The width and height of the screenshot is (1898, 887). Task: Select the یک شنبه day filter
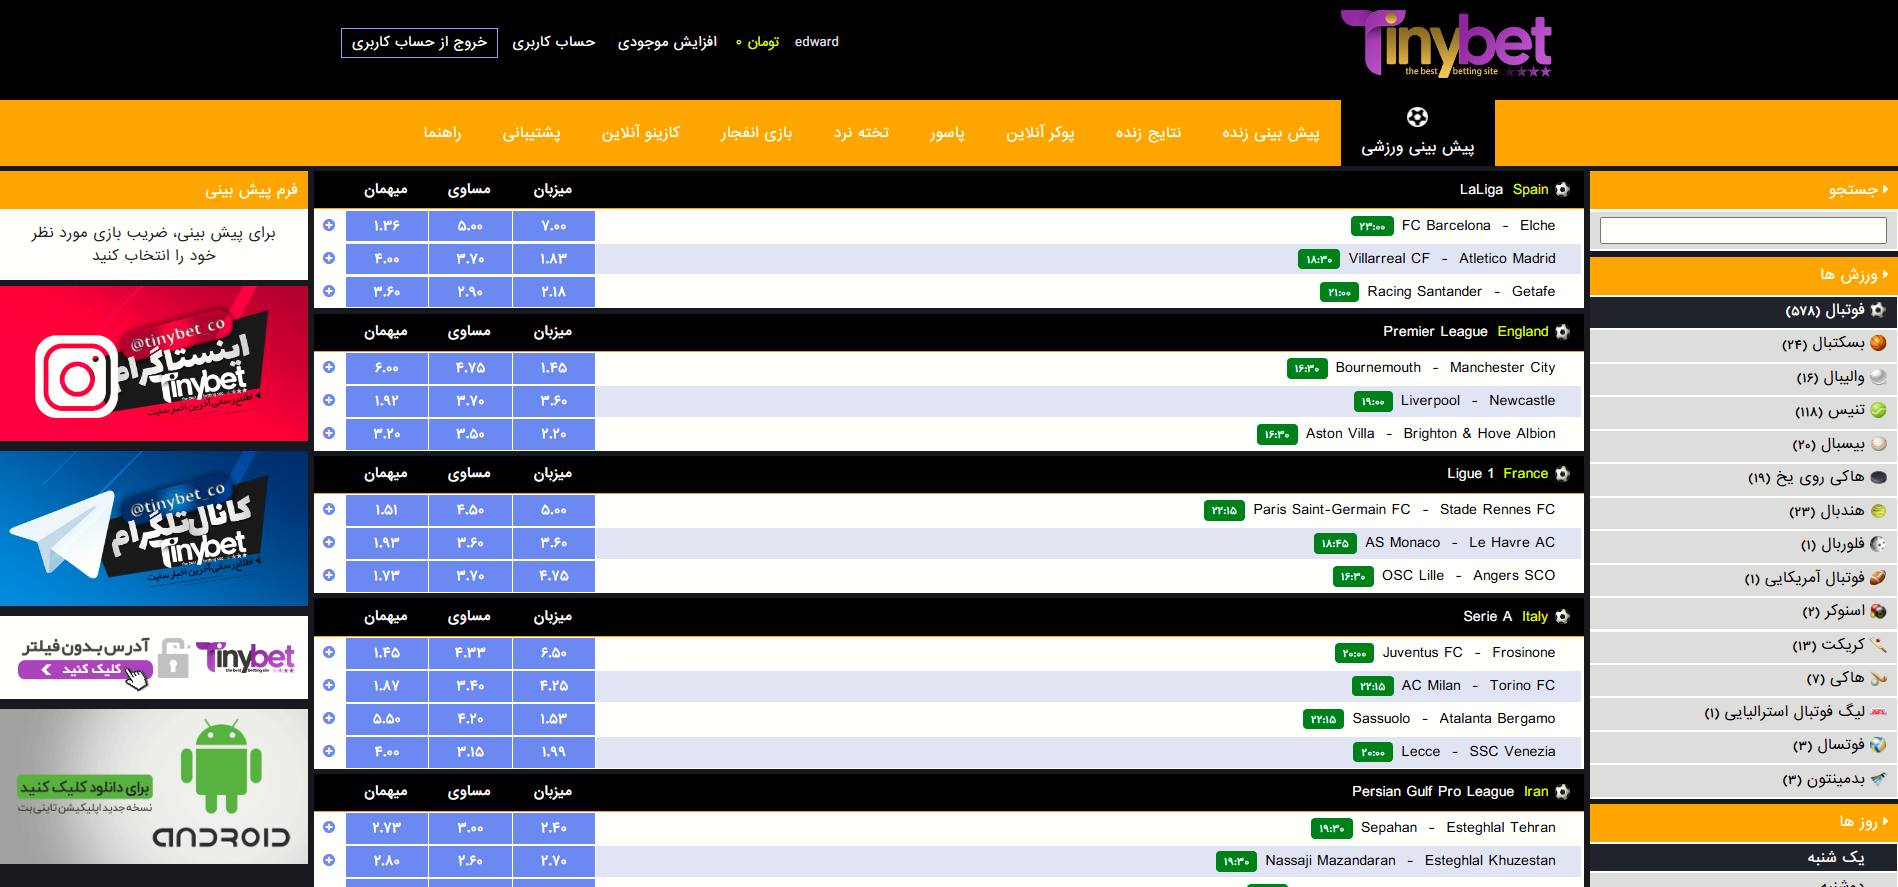coord(1743,858)
